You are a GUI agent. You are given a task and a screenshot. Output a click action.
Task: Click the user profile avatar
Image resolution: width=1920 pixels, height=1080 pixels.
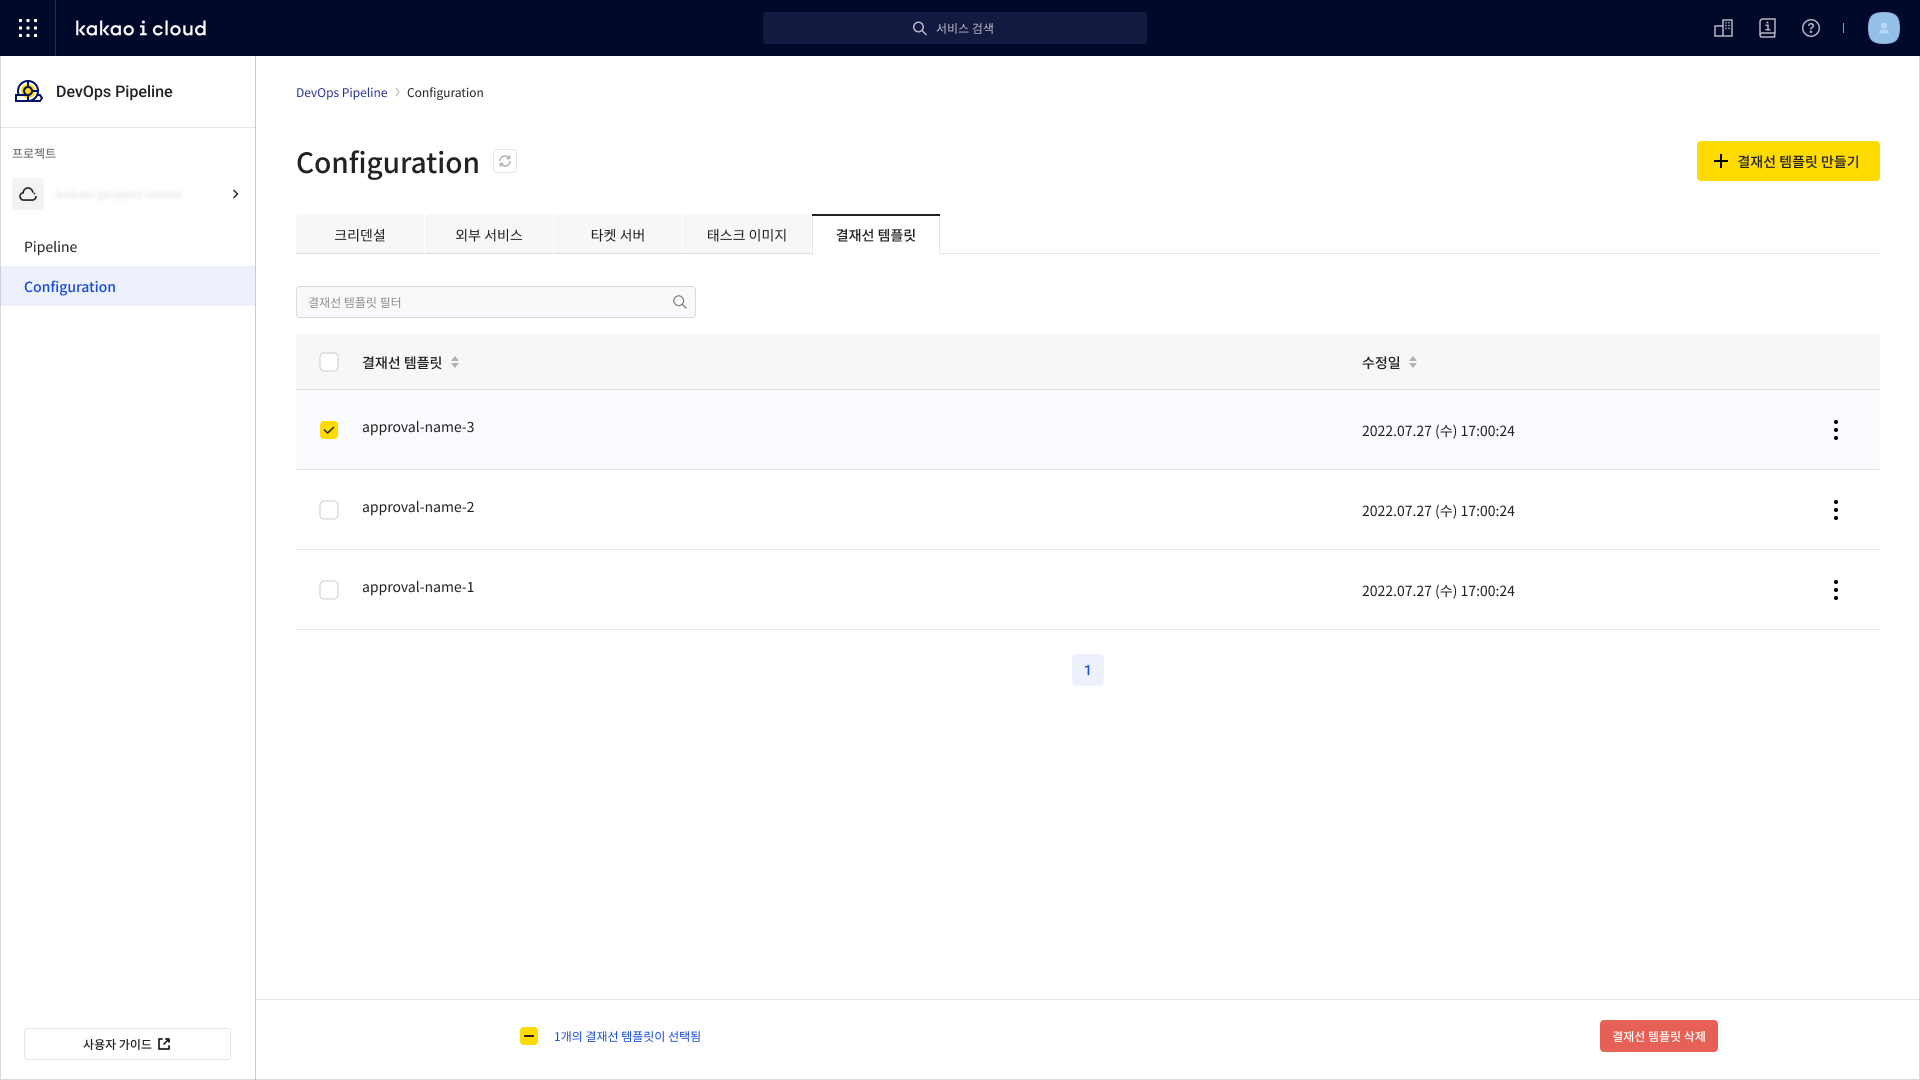point(1883,28)
